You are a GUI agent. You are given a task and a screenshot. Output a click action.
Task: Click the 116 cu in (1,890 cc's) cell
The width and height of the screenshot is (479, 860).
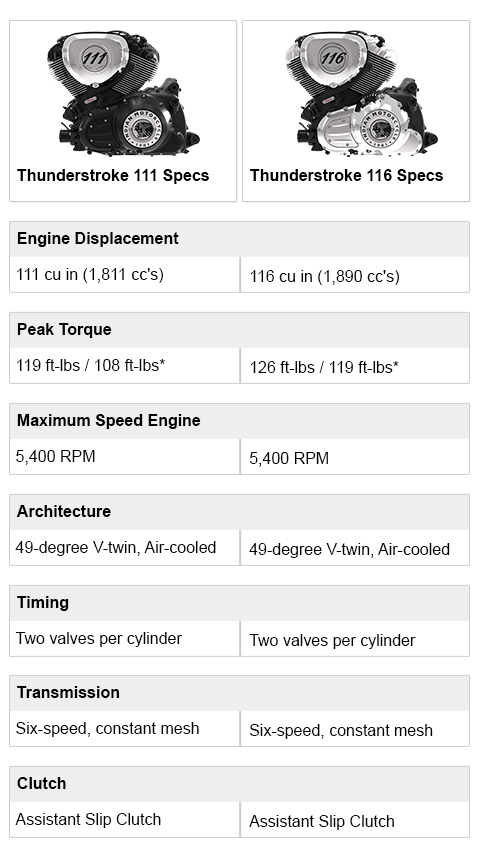[355, 274]
